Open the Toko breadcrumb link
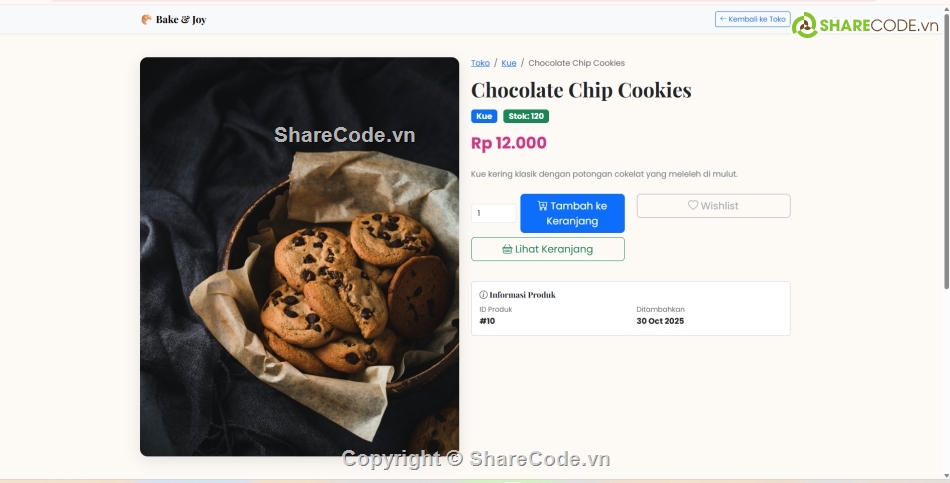 click(x=480, y=63)
